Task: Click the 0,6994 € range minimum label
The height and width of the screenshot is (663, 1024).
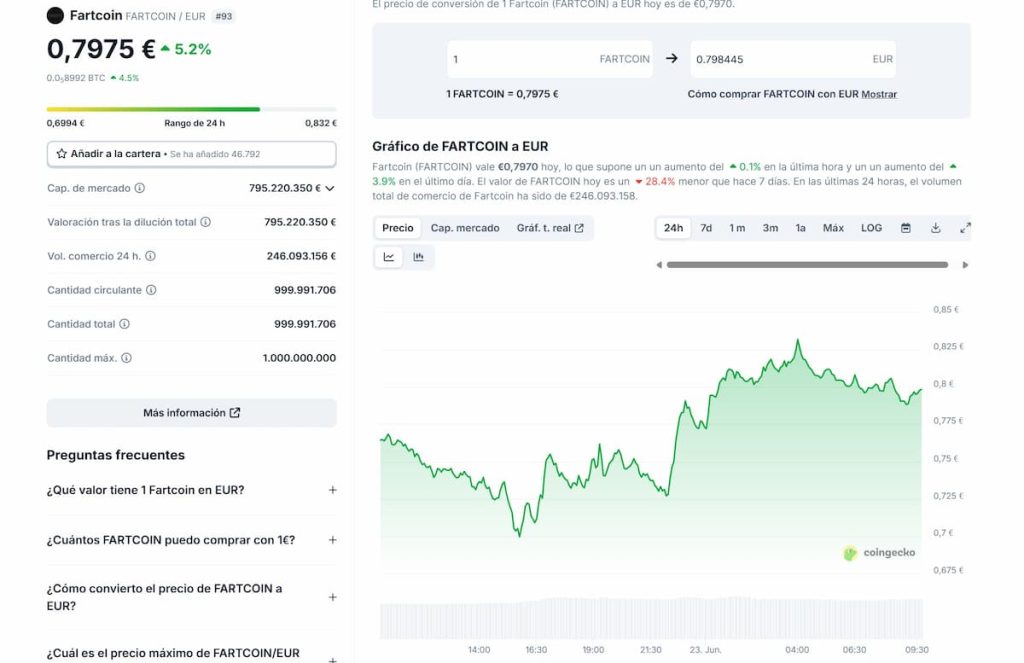Action: (x=65, y=123)
